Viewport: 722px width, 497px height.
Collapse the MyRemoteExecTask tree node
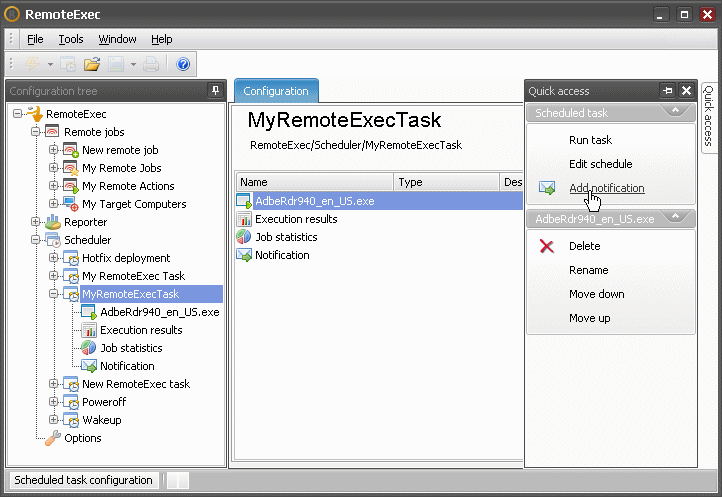point(53,293)
